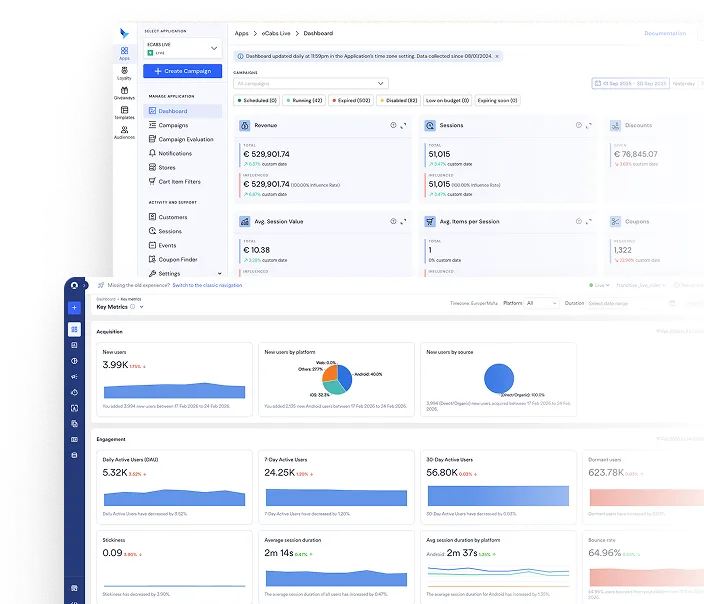Open the Key Metrics dropdown chevron
704x604 pixels.
pos(141,307)
